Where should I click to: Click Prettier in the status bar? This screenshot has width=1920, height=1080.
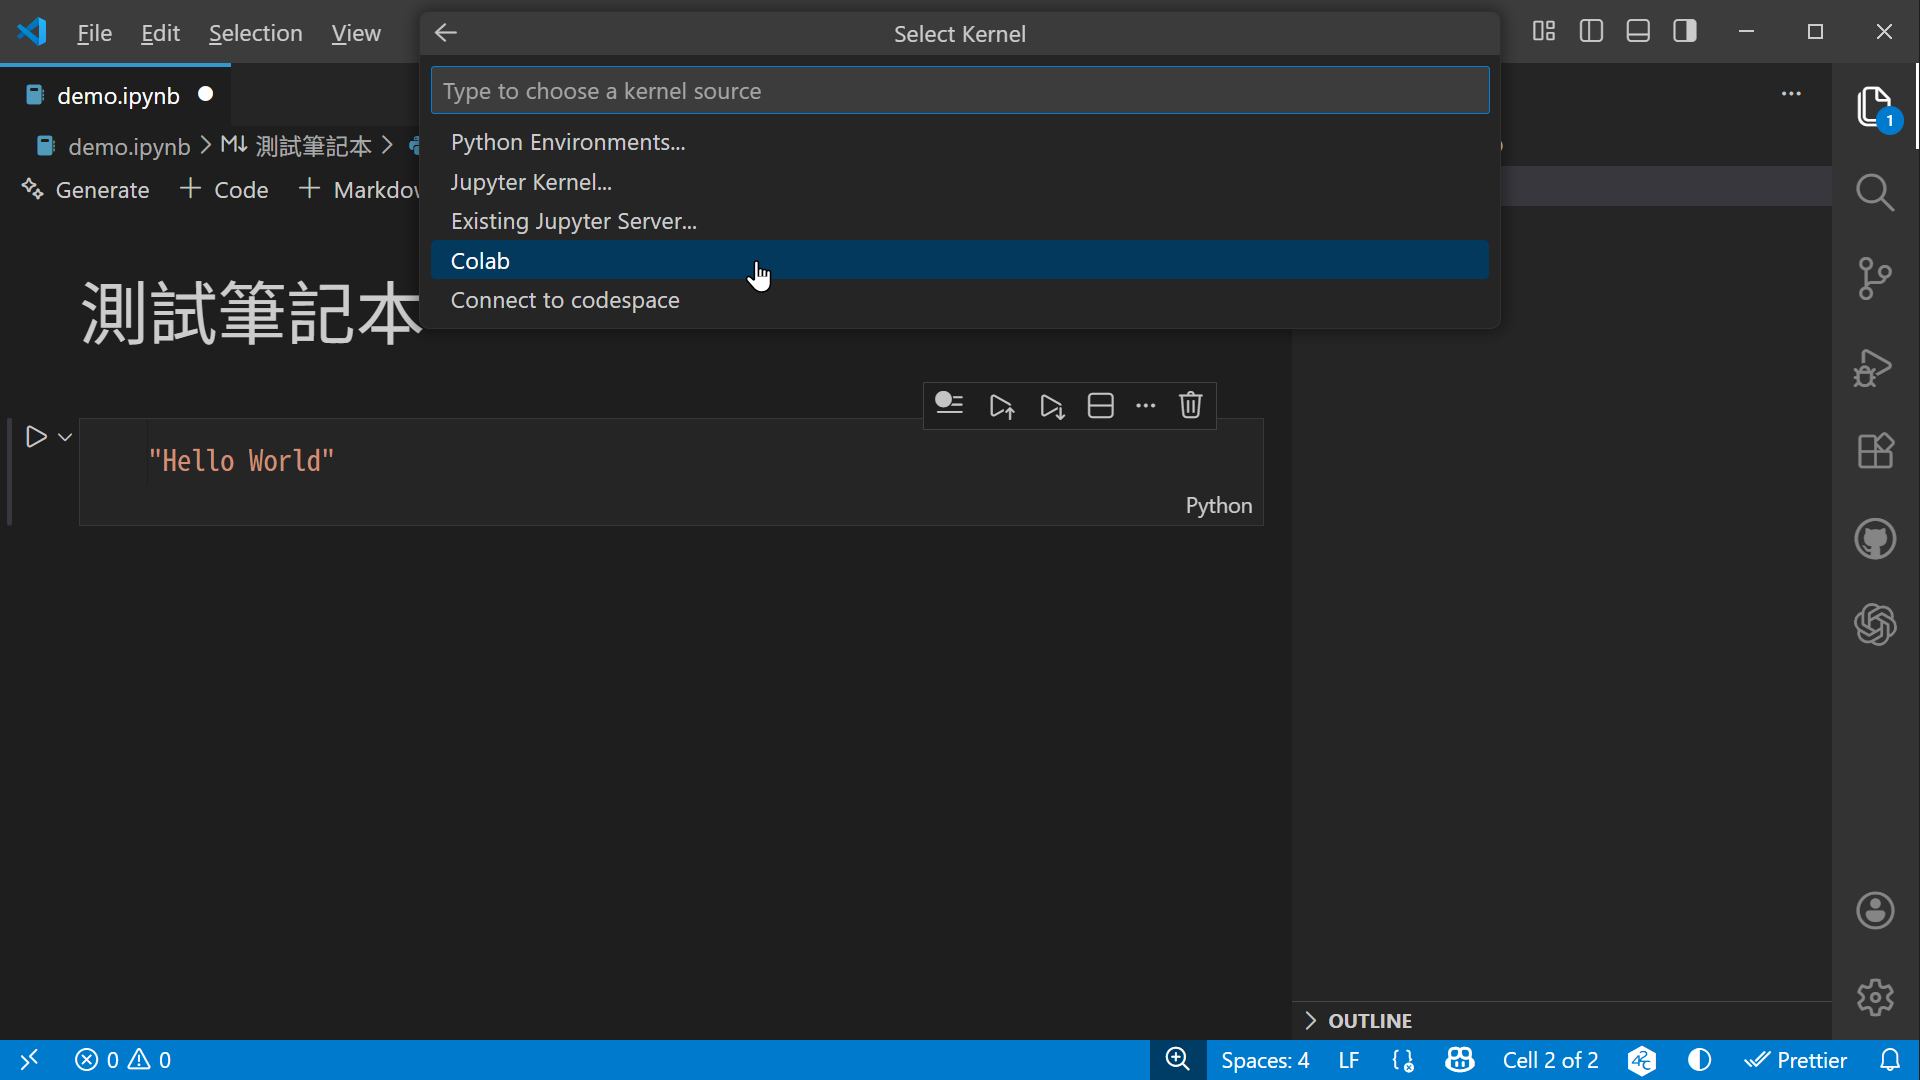click(1796, 1060)
